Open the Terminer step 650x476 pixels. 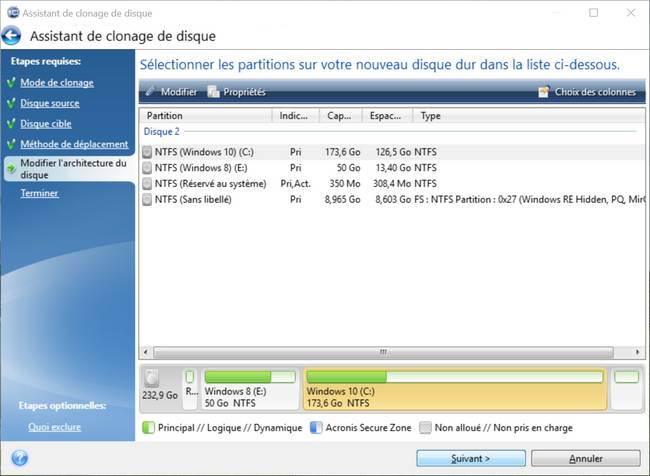(x=39, y=193)
